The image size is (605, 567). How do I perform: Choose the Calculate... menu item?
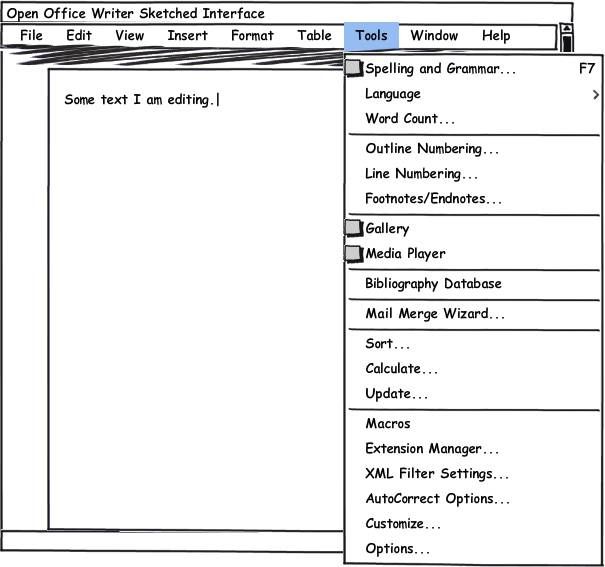473,369
